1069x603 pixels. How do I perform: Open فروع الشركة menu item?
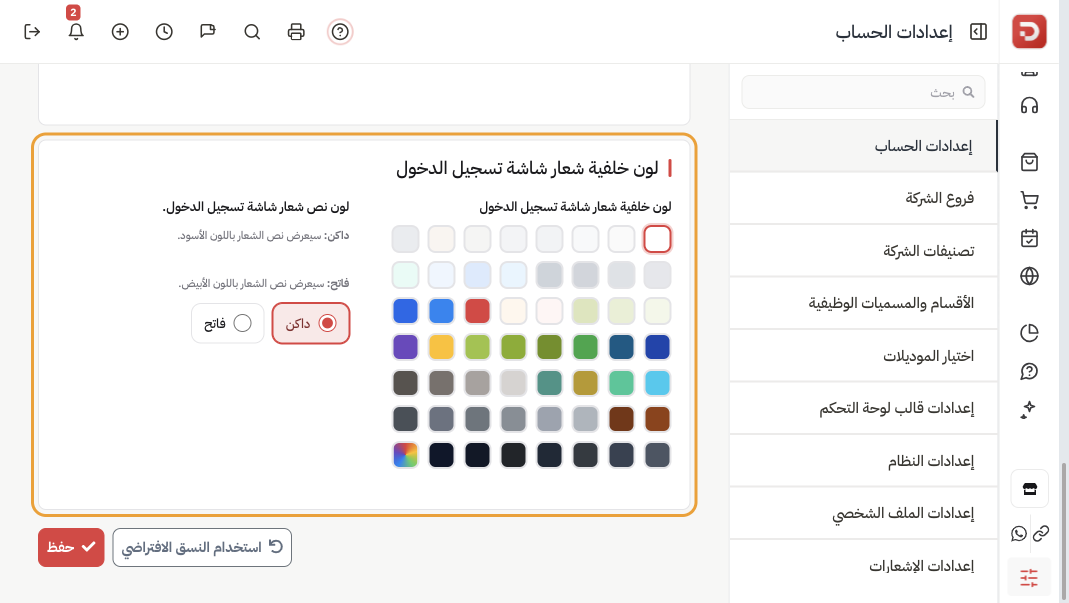click(x=864, y=198)
